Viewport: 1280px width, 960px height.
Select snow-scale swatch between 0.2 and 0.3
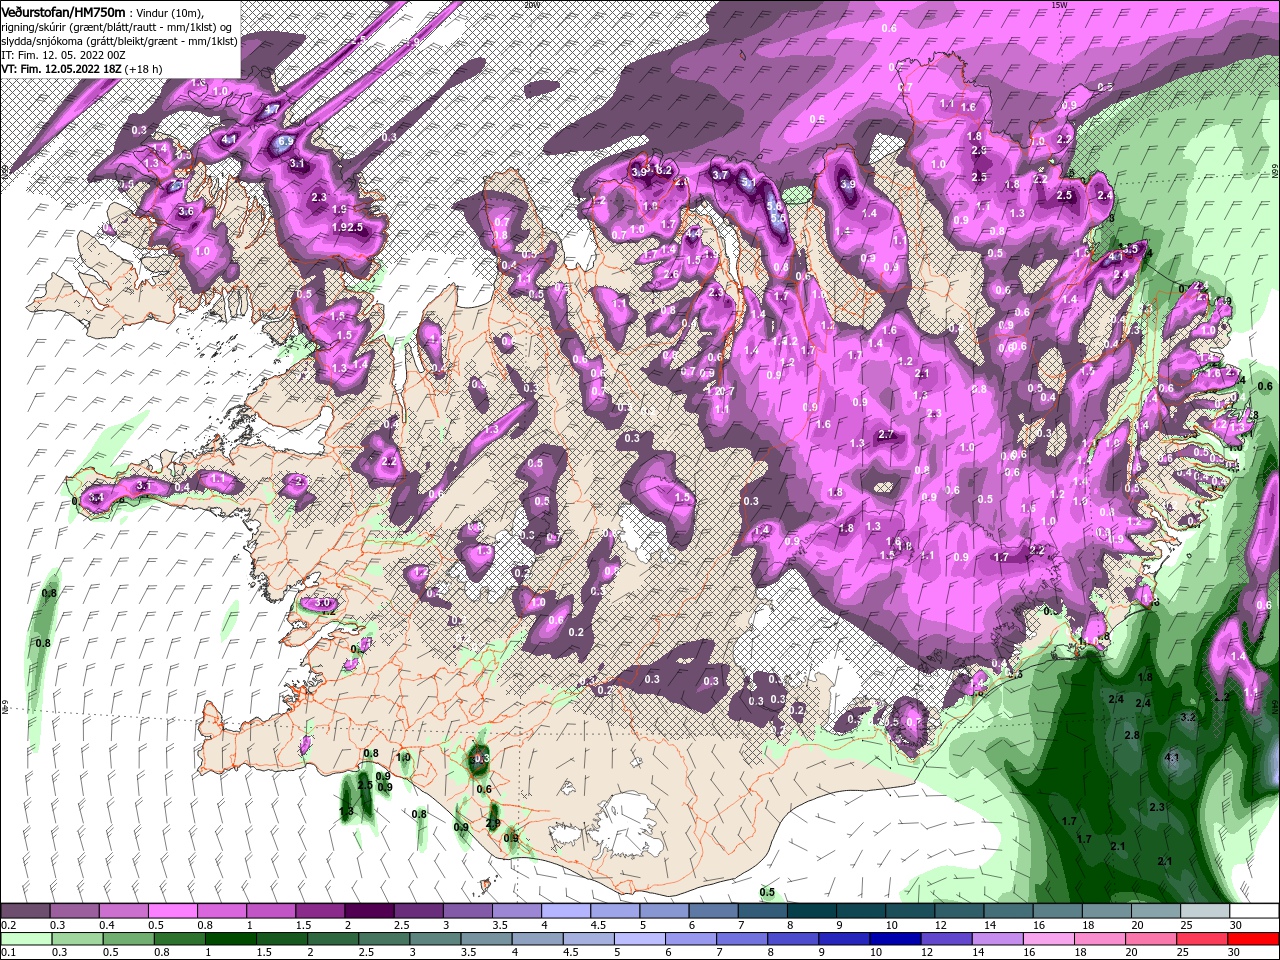(x=24, y=911)
